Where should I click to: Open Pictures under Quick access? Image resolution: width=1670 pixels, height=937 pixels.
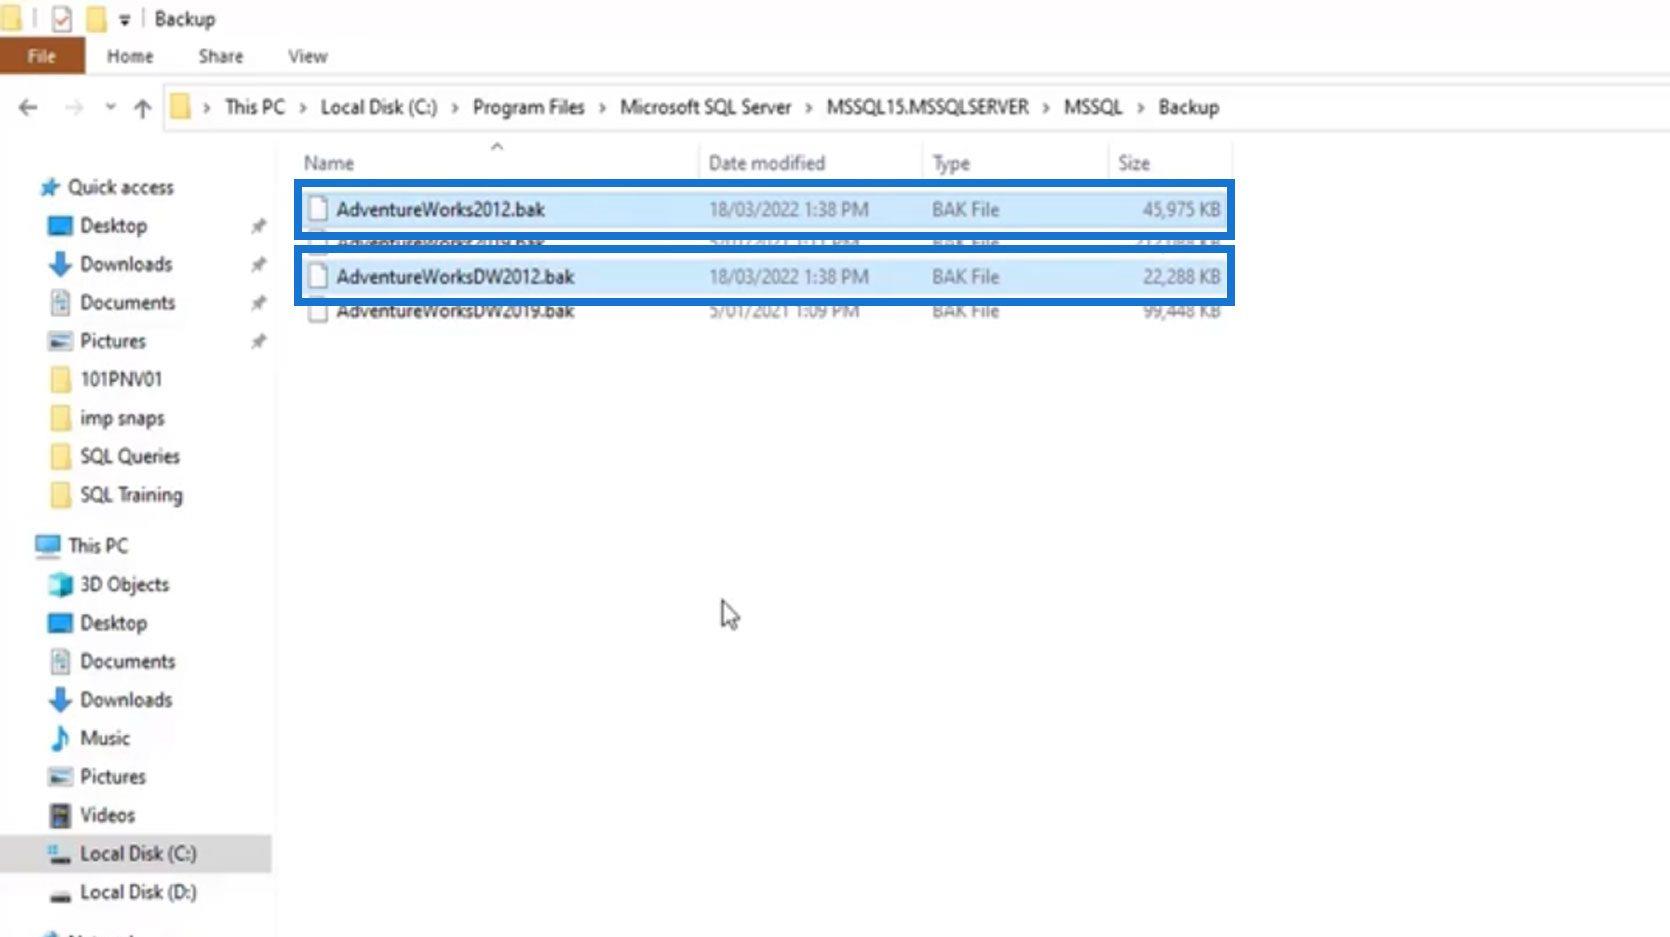tap(112, 341)
